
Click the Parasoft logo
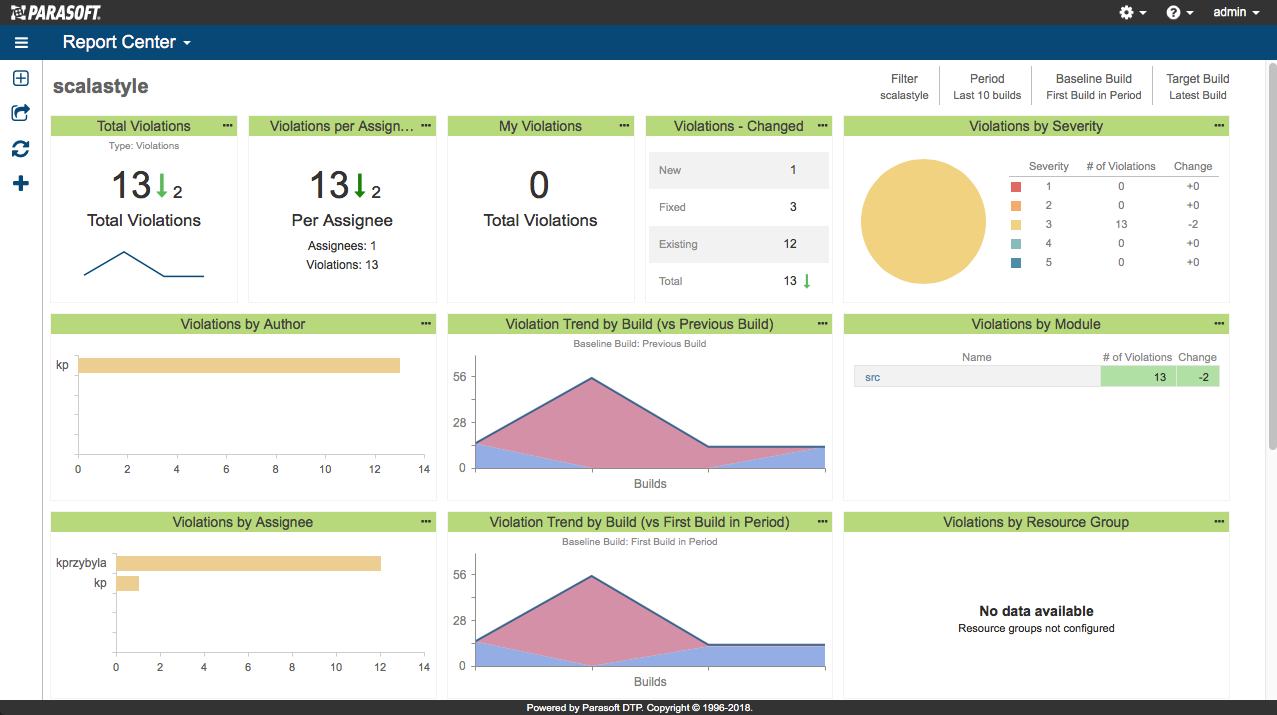[55, 12]
